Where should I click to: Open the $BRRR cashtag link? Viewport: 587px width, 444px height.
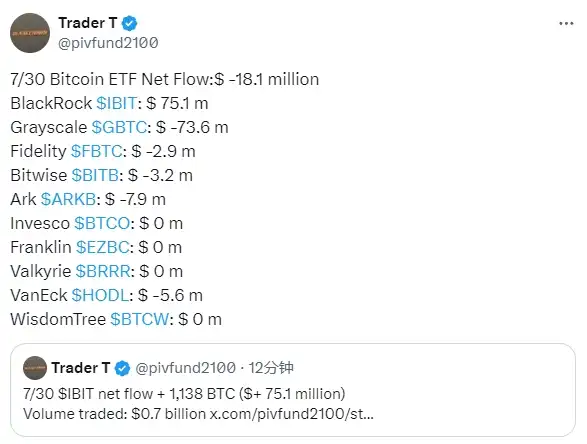click(103, 271)
